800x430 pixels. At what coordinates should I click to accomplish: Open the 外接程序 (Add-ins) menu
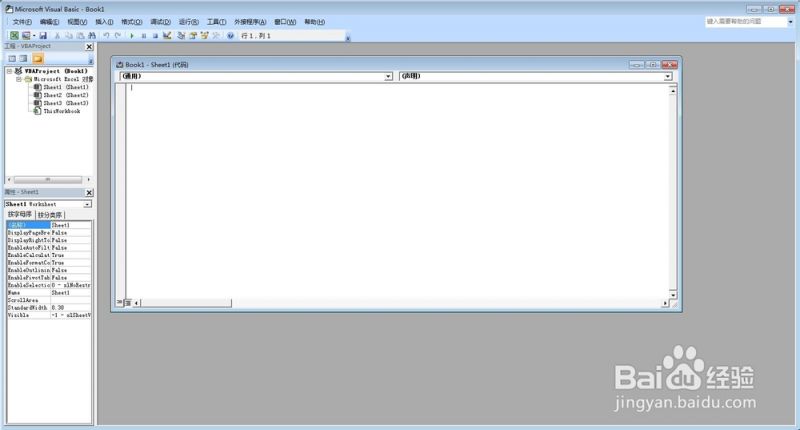coord(250,22)
